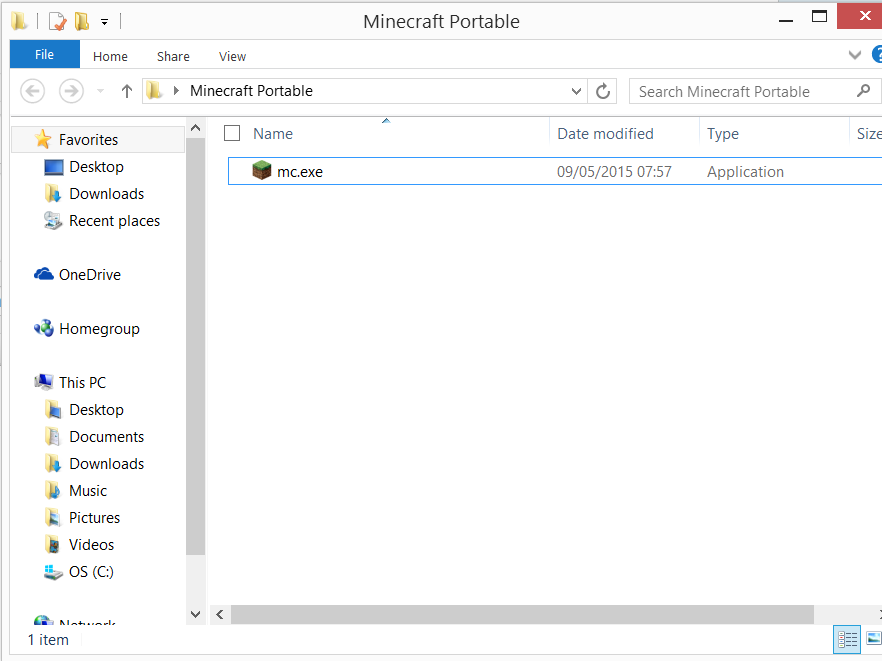Open Music under This PC
The height and width of the screenshot is (661, 882).
[x=88, y=491]
